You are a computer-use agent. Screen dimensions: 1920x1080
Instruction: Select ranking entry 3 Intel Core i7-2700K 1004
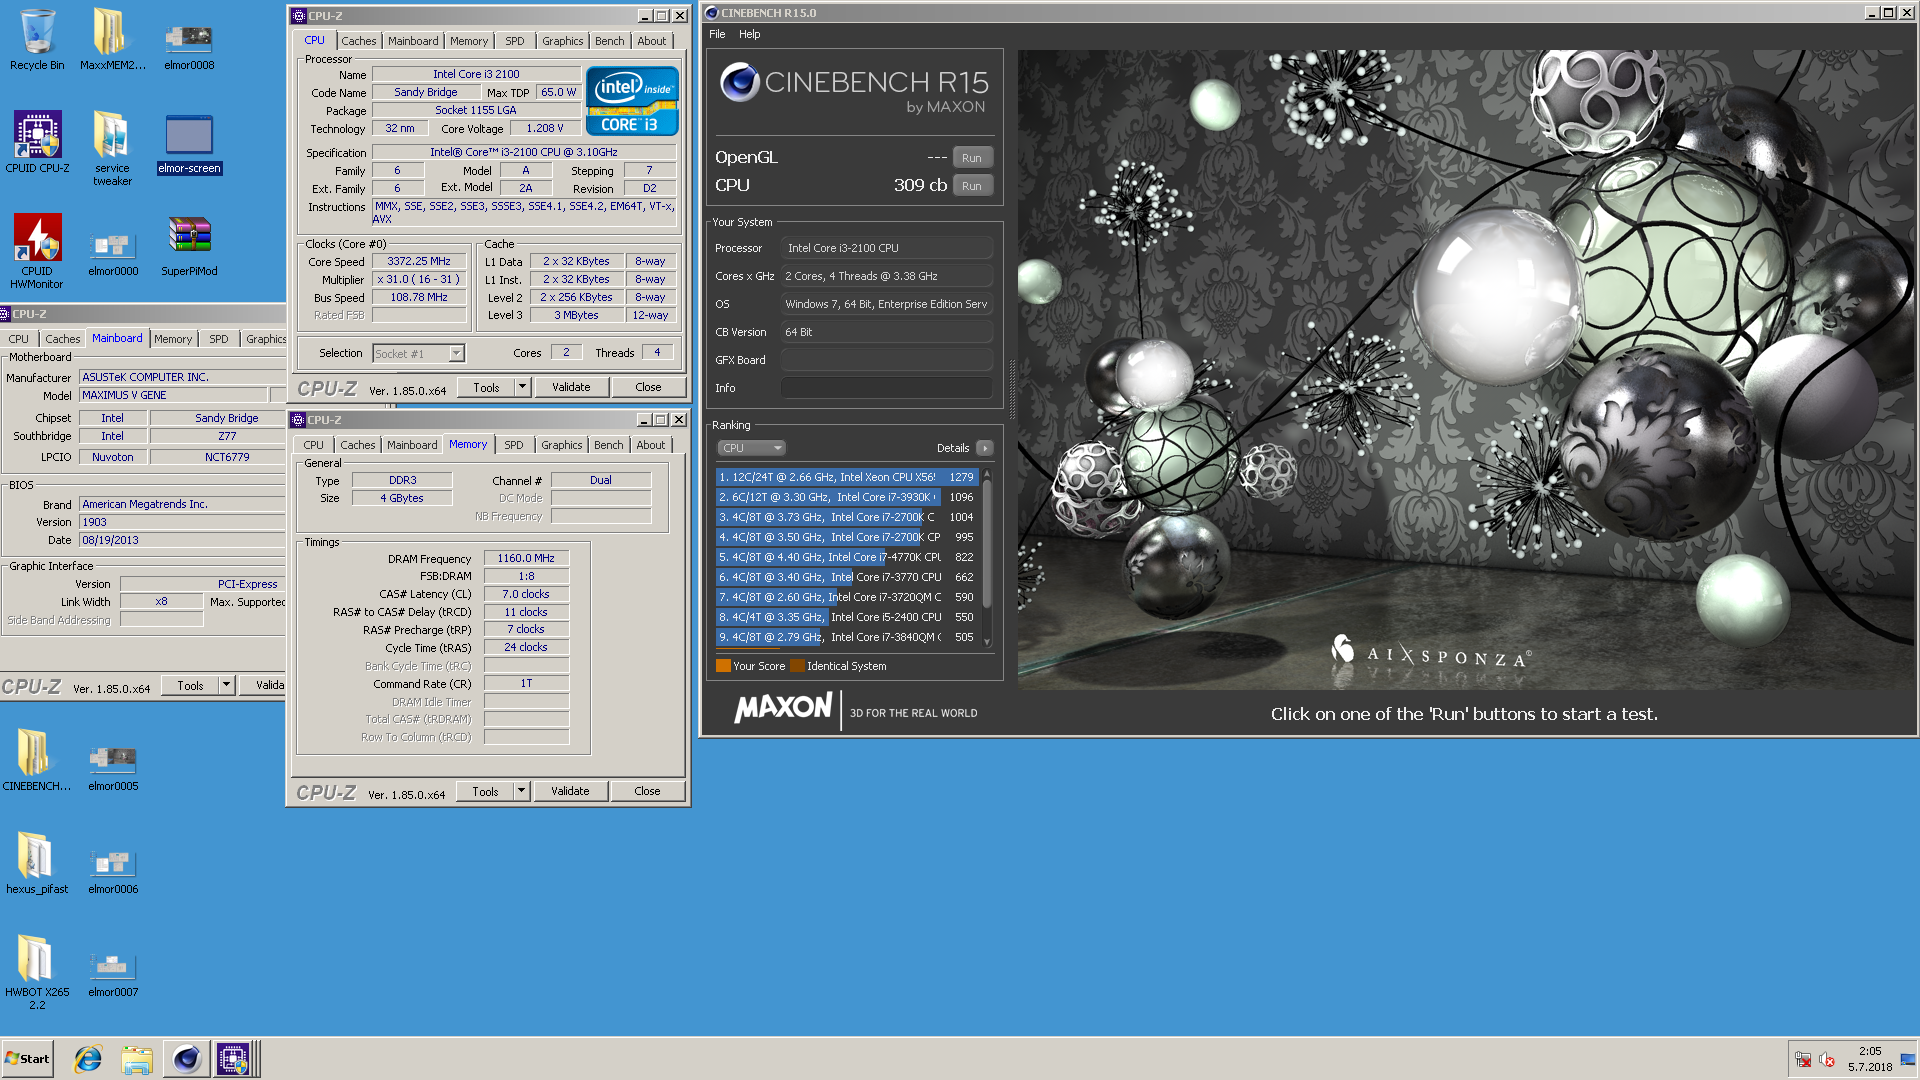pyautogui.click(x=846, y=517)
